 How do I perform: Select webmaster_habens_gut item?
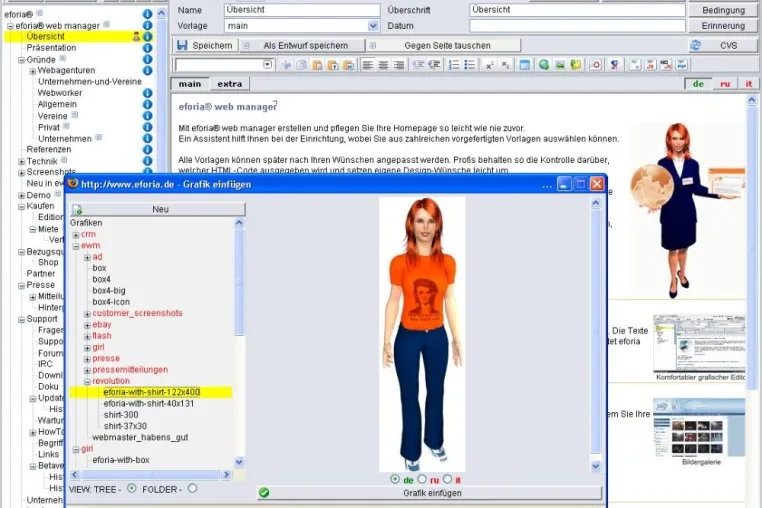click(x=140, y=437)
